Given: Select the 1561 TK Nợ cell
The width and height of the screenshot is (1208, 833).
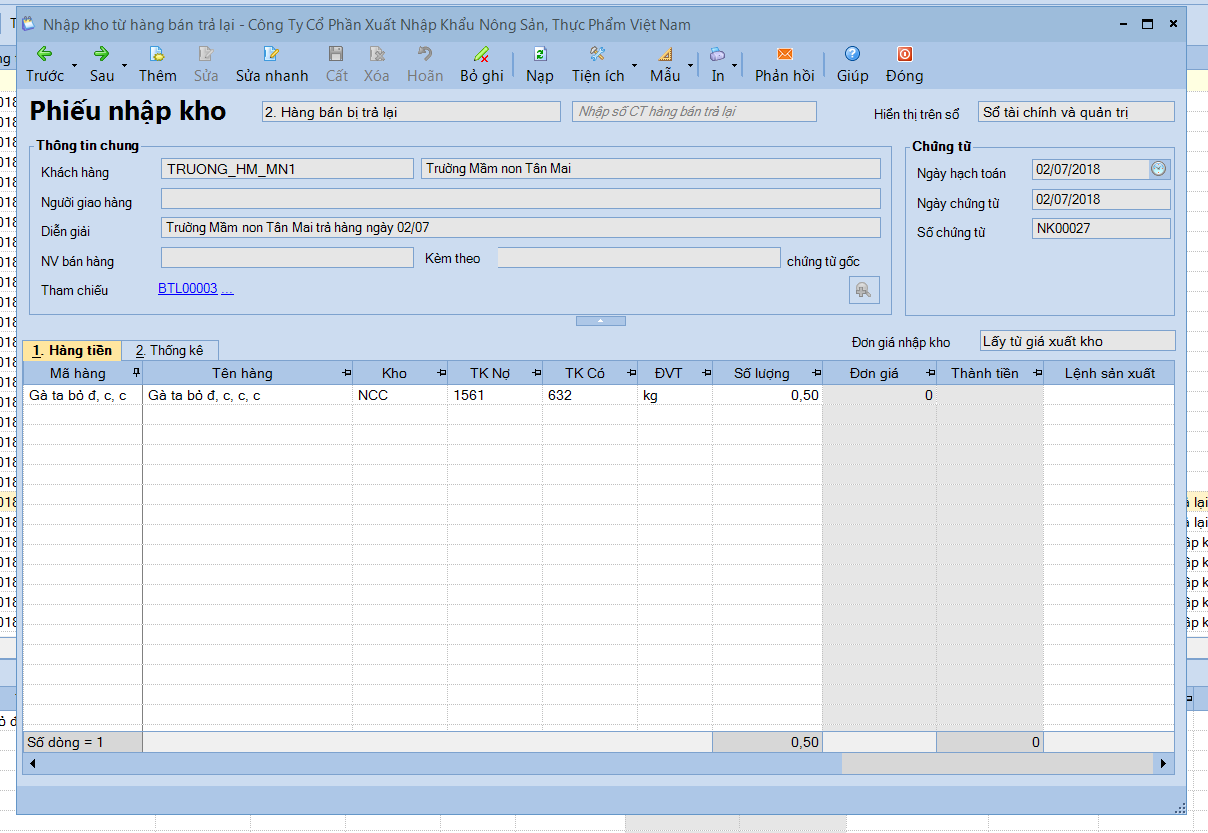Looking at the screenshot, I should click(495, 395).
